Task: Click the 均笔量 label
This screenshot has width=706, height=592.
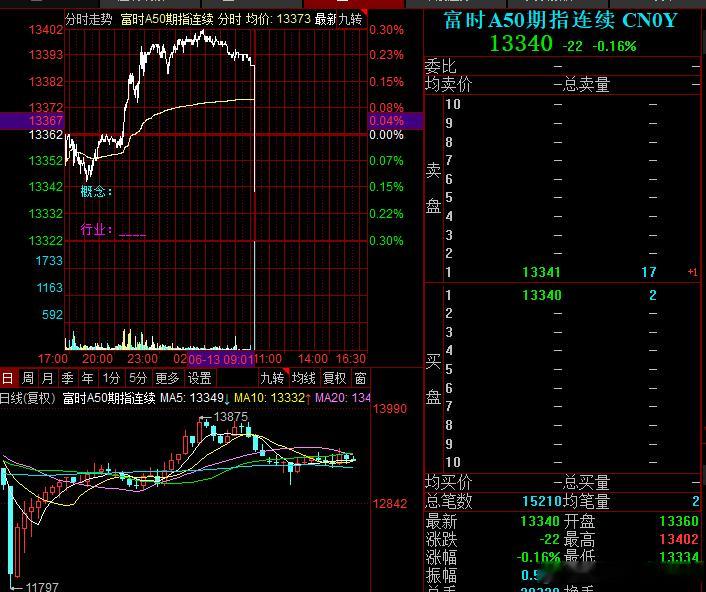Action: pos(586,501)
